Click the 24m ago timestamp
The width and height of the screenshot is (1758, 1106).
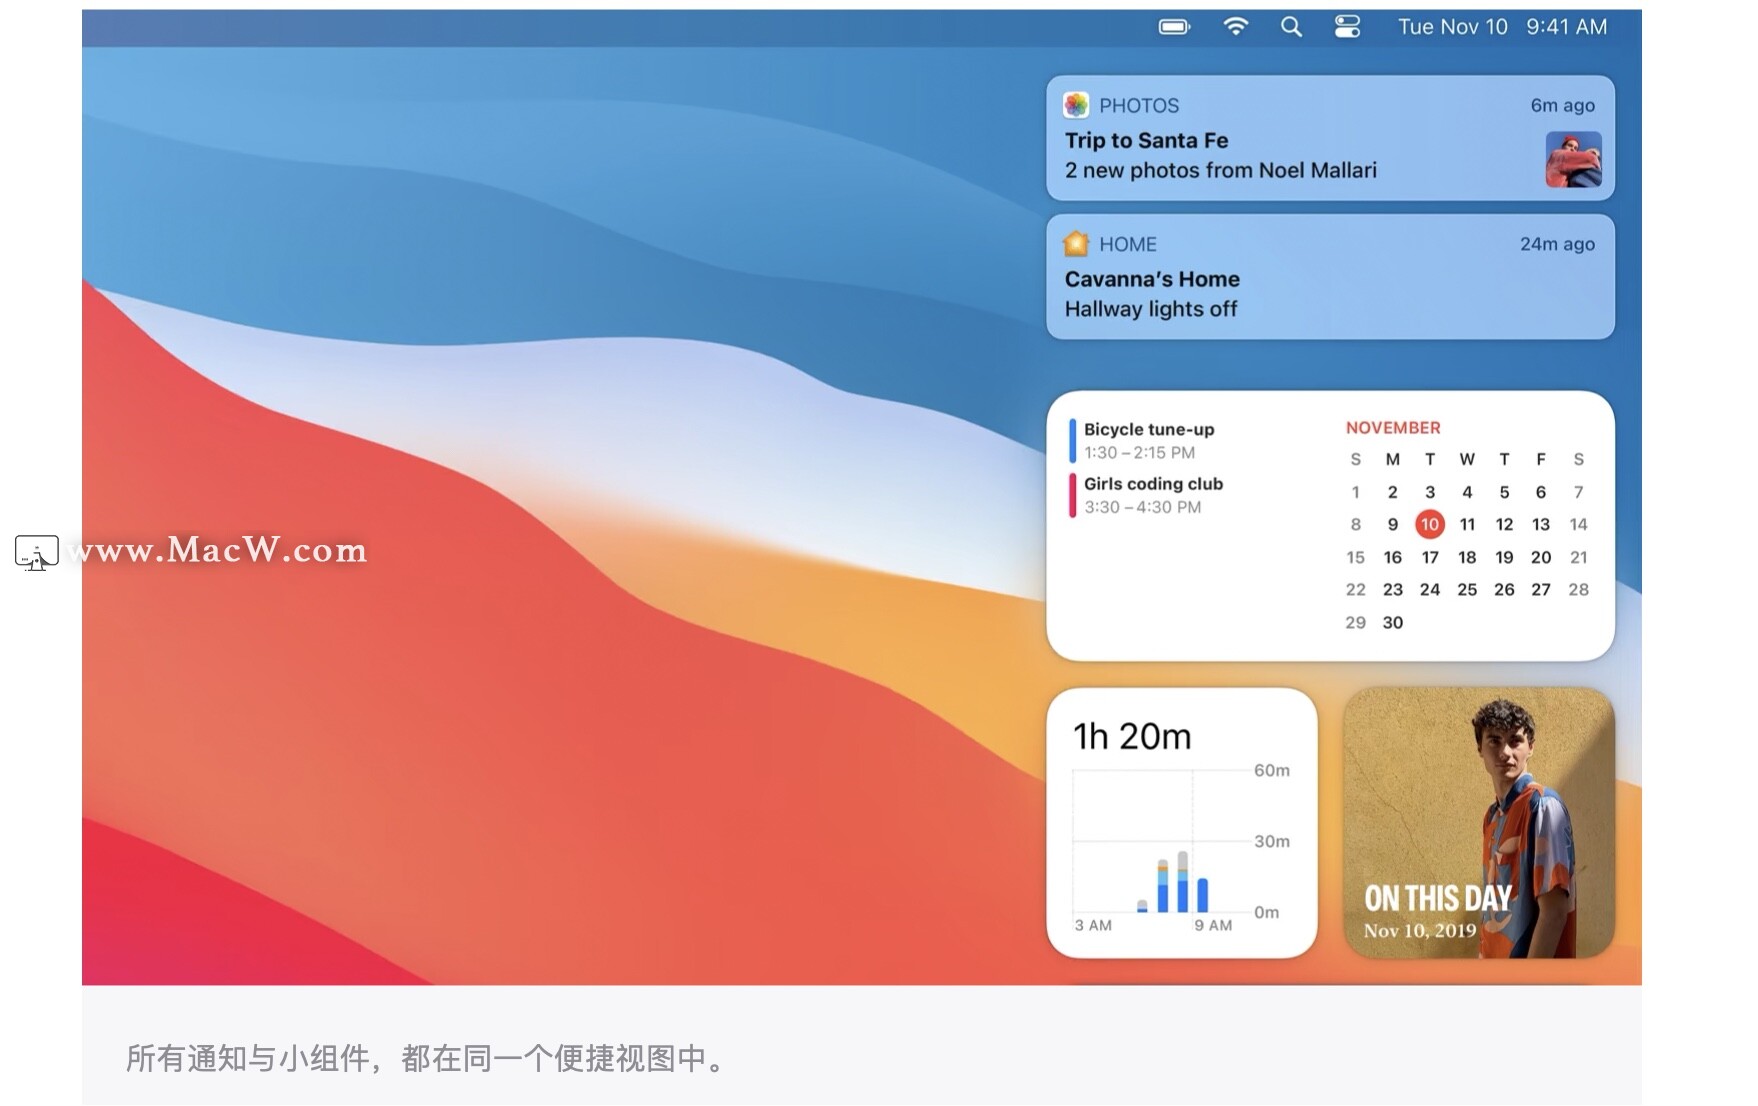click(1557, 244)
